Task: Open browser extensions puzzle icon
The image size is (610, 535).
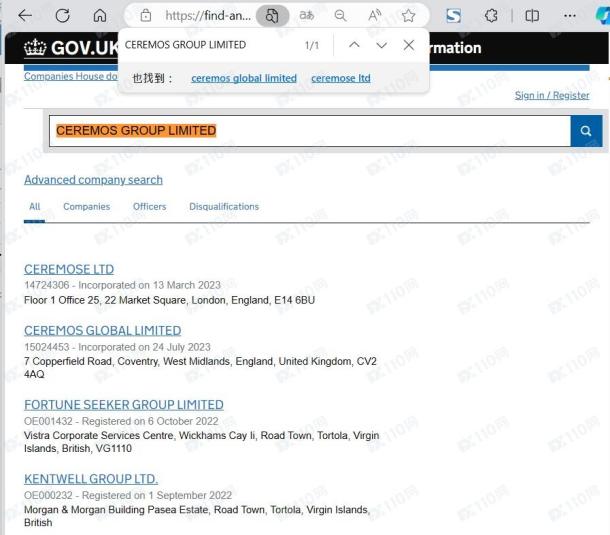Action: coord(491,16)
